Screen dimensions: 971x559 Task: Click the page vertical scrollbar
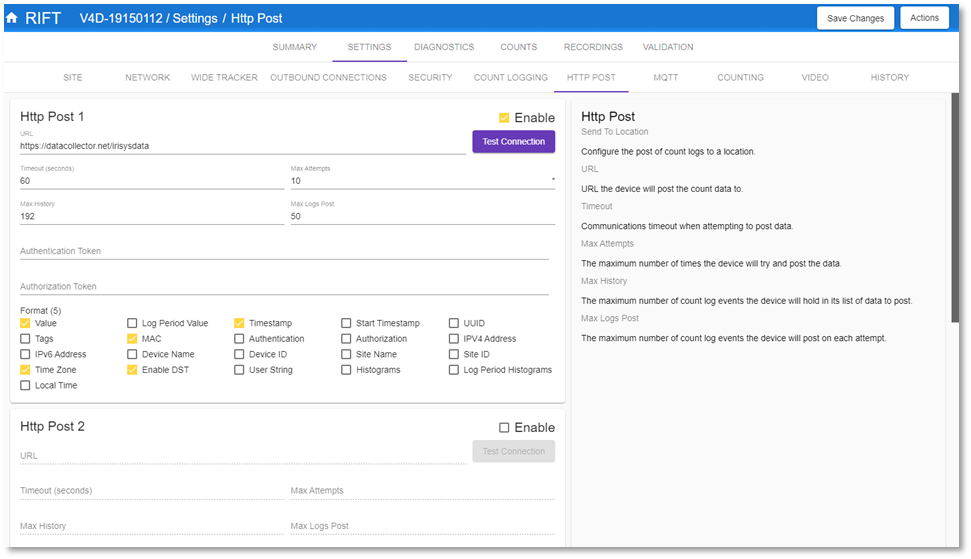[954, 208]
